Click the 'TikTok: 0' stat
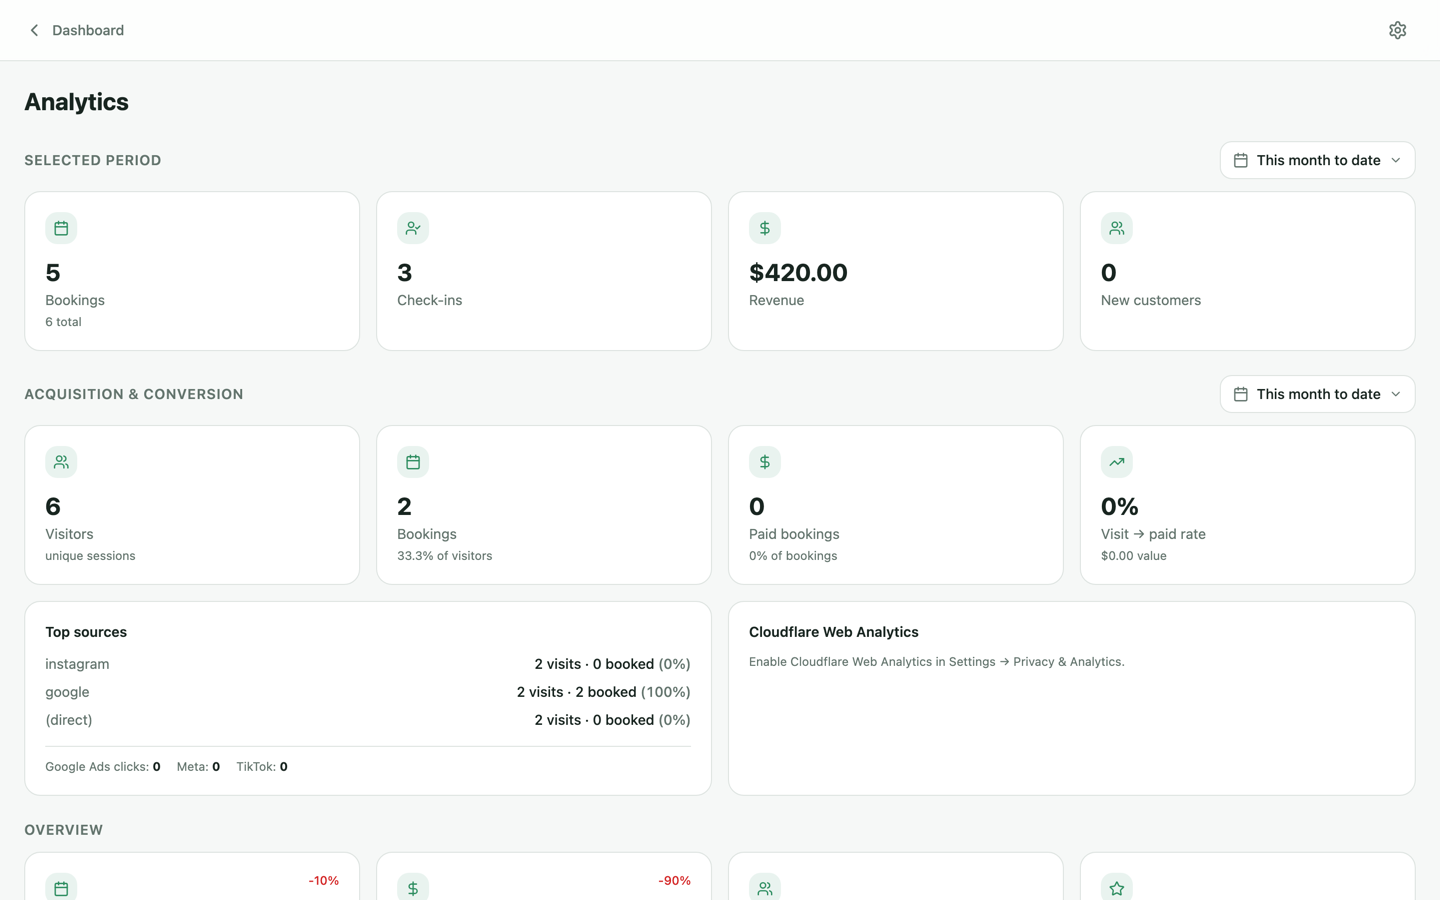Screen dimensions: 1440x900 tap(262, 767)
